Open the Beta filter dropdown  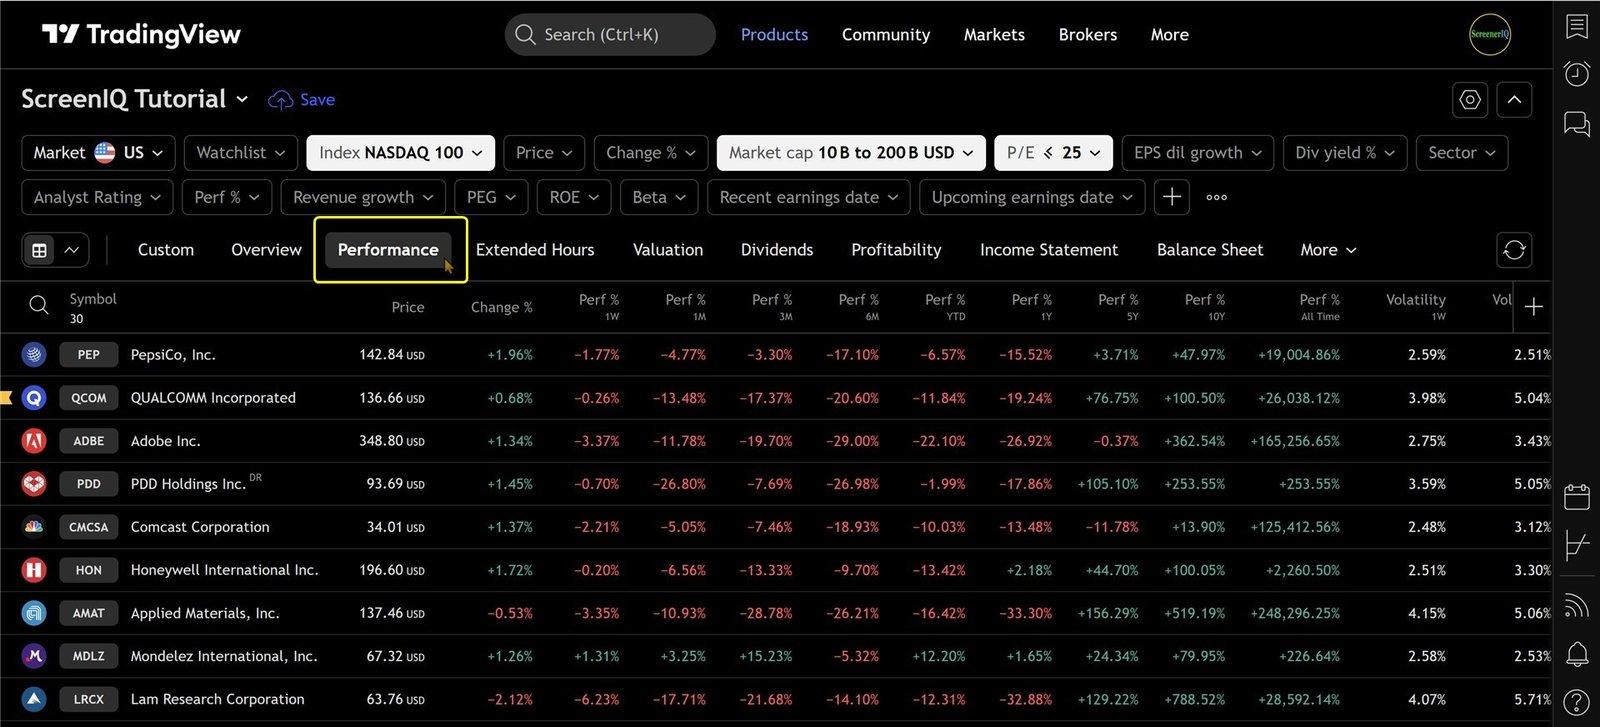(x=659, y=197)
